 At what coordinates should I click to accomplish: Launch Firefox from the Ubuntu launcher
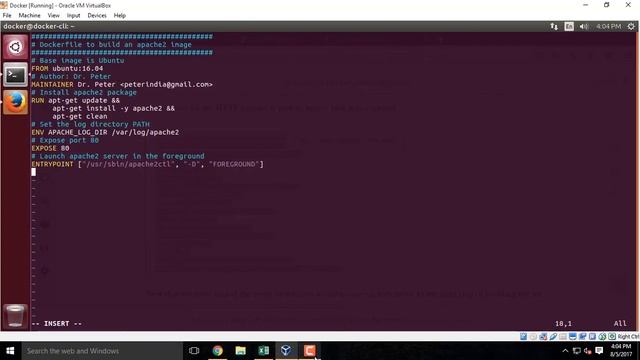tap(15, 102)
